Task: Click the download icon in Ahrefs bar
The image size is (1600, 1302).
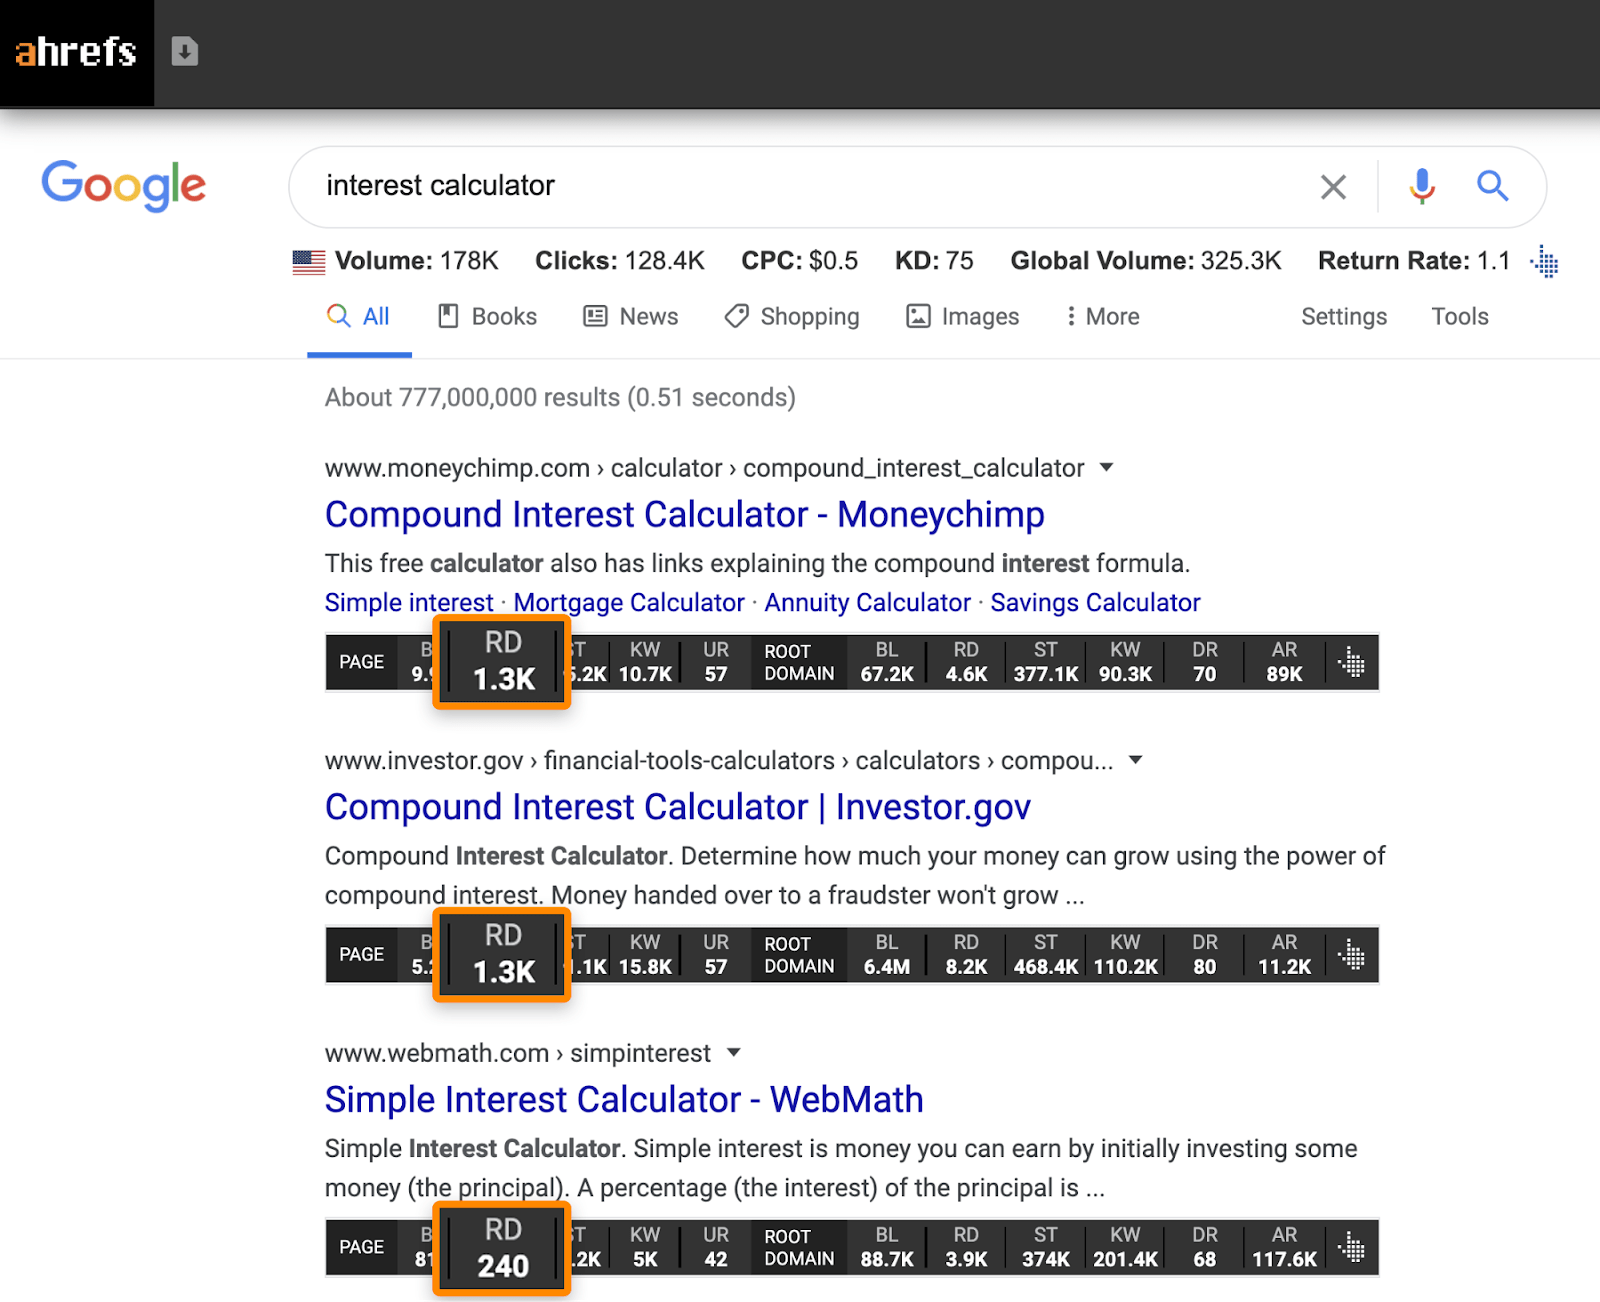Action: click(x=185, y=51)
